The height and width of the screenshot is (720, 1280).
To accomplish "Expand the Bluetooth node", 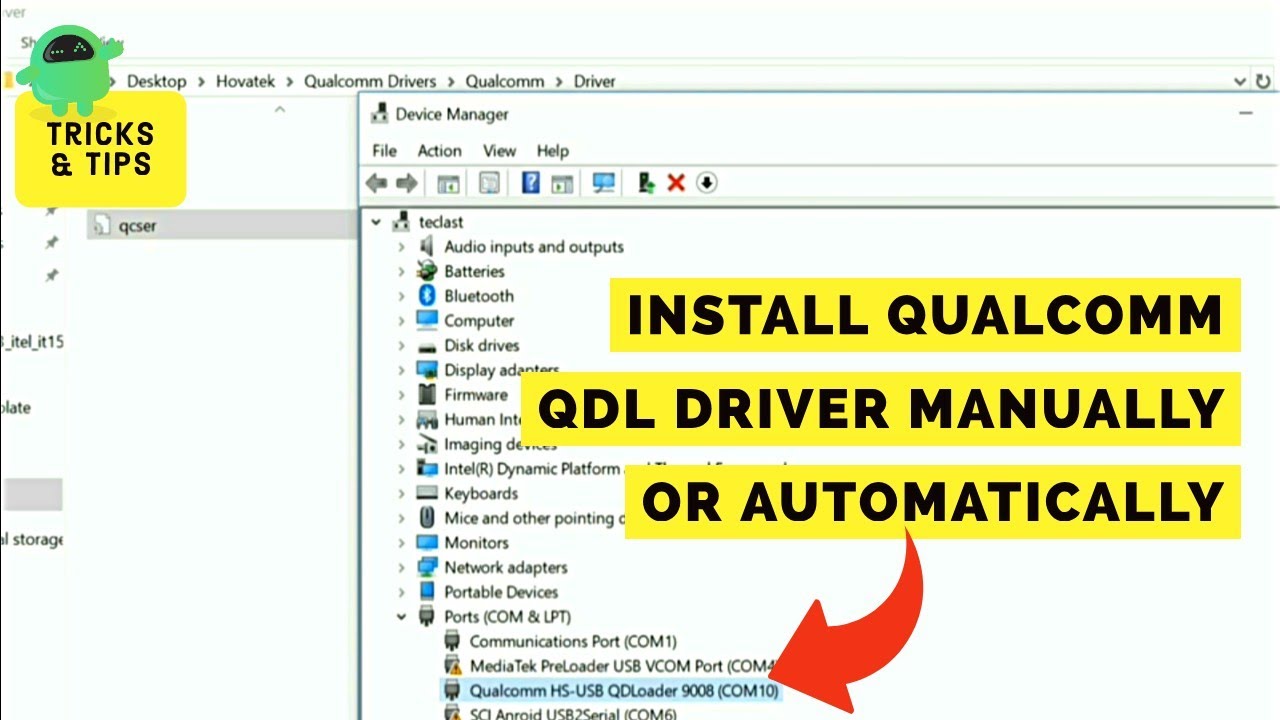I will [401, 296].
